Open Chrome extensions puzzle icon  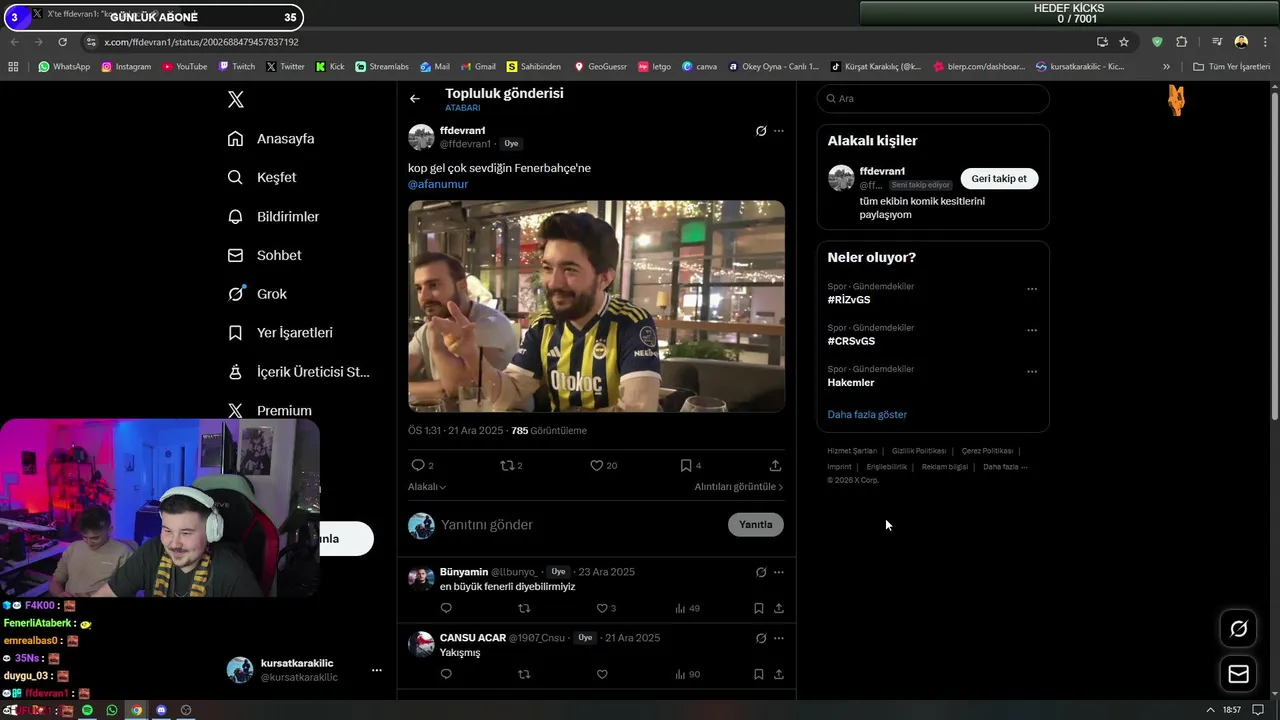1181,42
